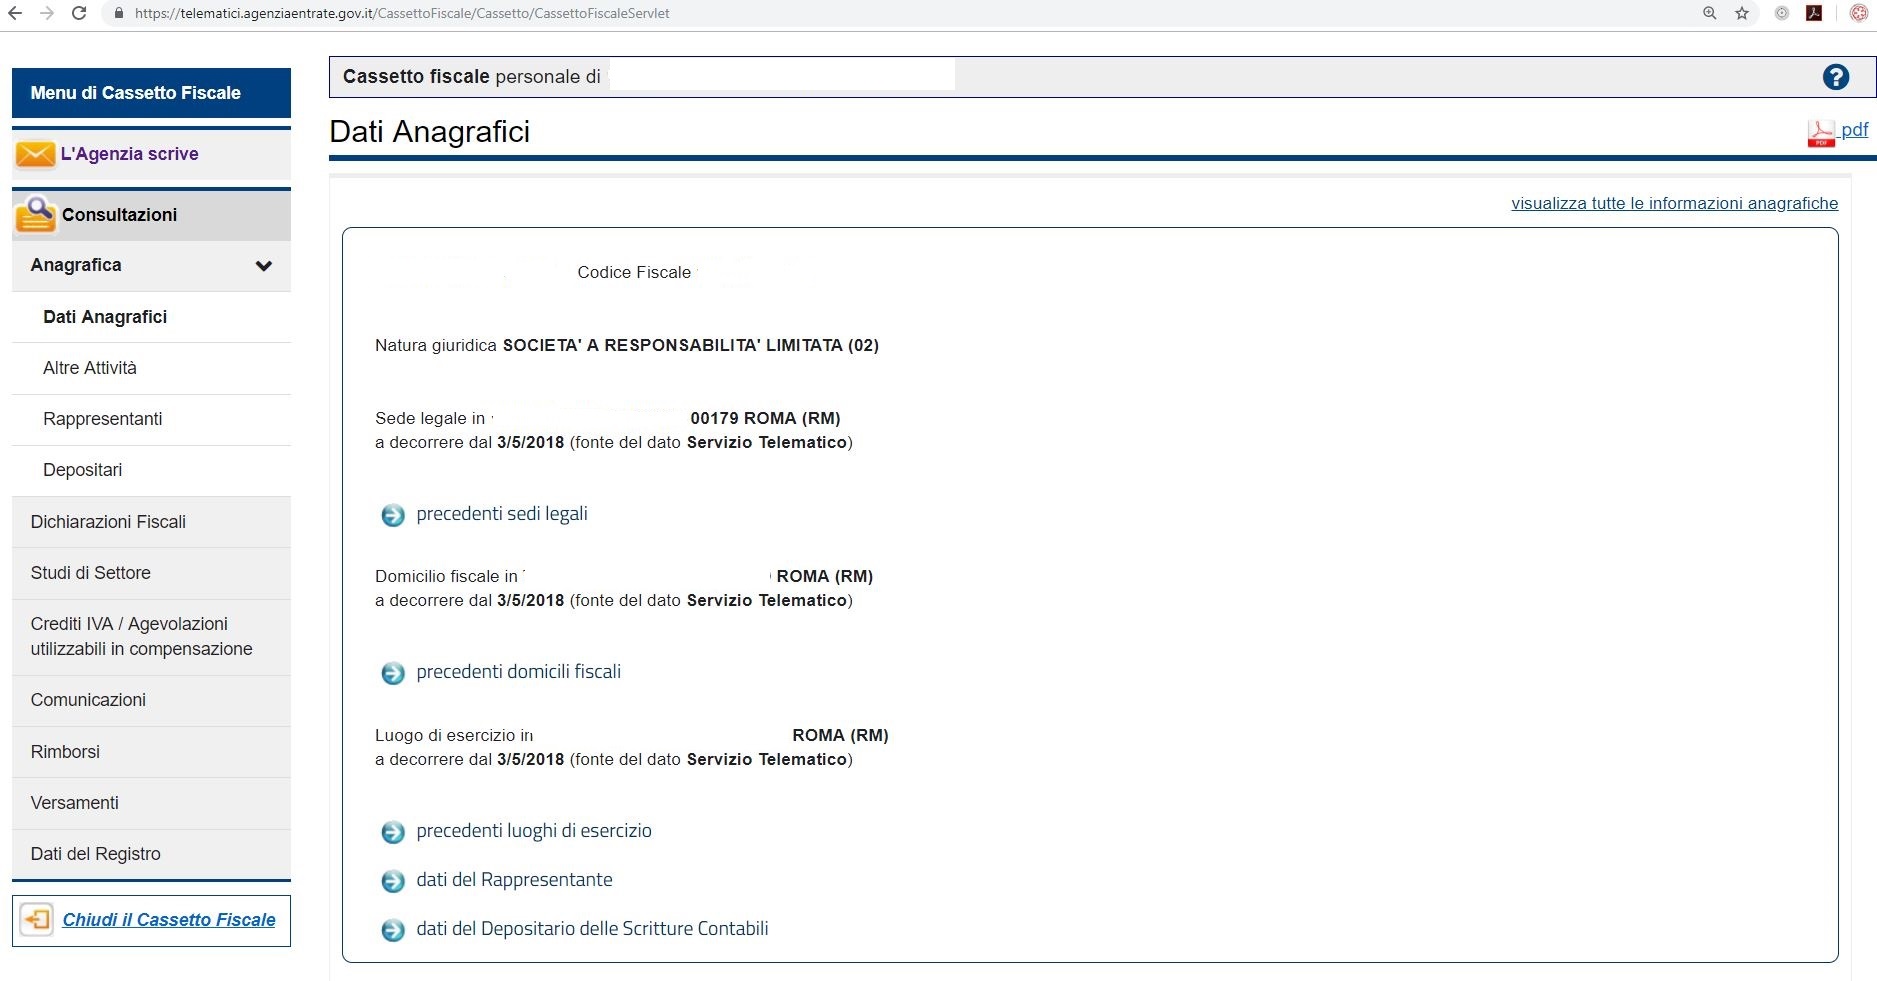Open dati del Depositario delle Scritture Contabili link
The height and width of the screenshot is (981, 1877).
(x=592, y=929)
